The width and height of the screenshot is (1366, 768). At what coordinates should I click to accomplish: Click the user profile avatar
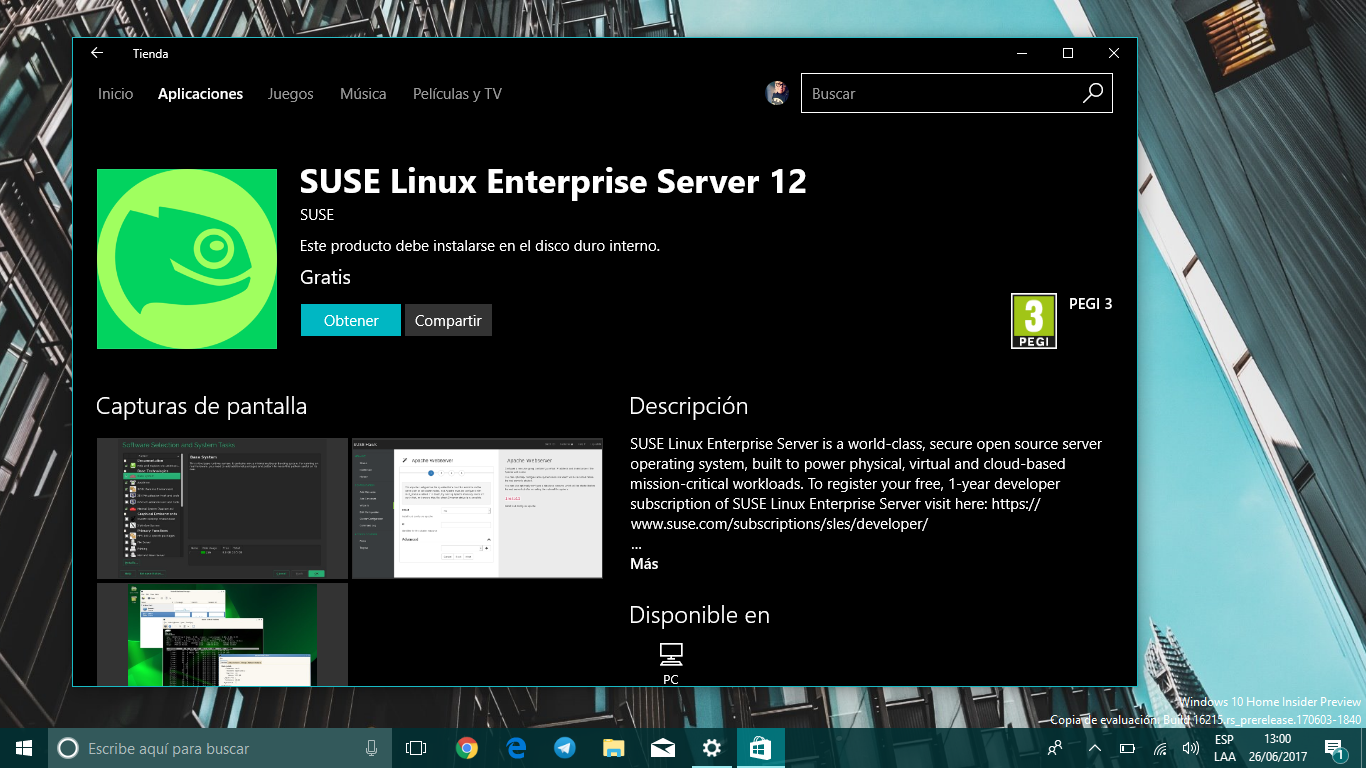[778, 93]
